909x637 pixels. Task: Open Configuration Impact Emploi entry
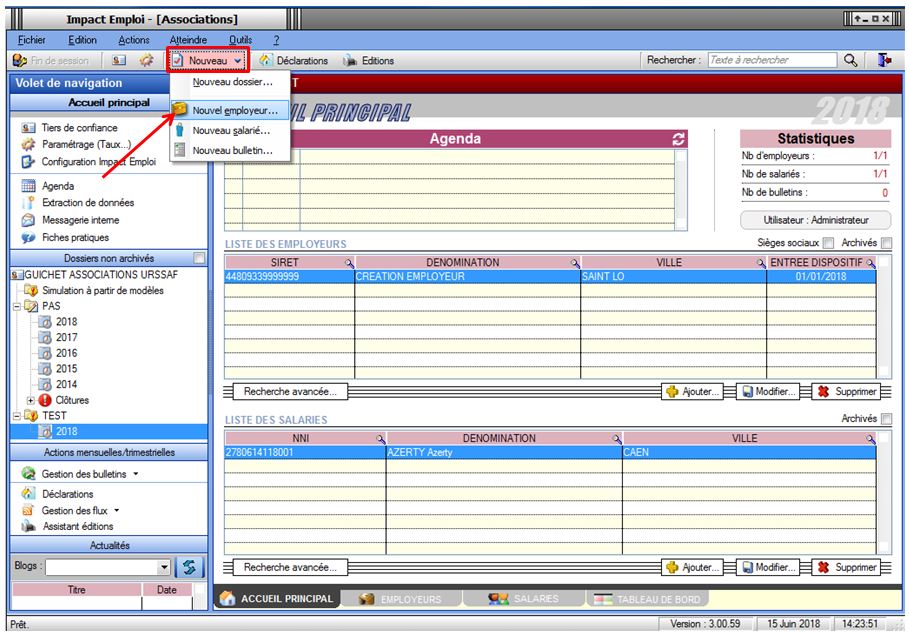[98, 162]
